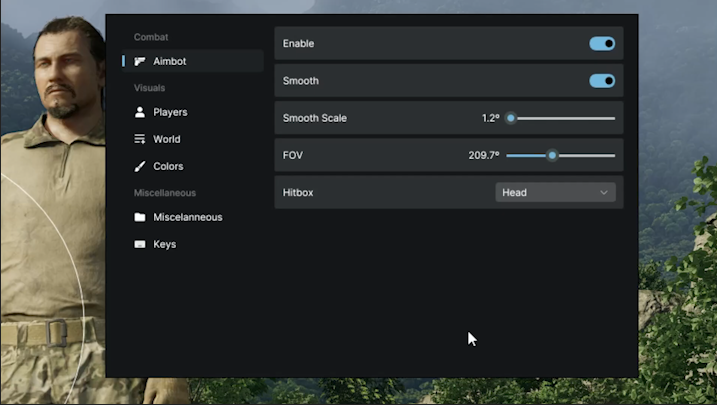Switch to the Players section
Screen dimensions: 717x405
pos(170,113)
